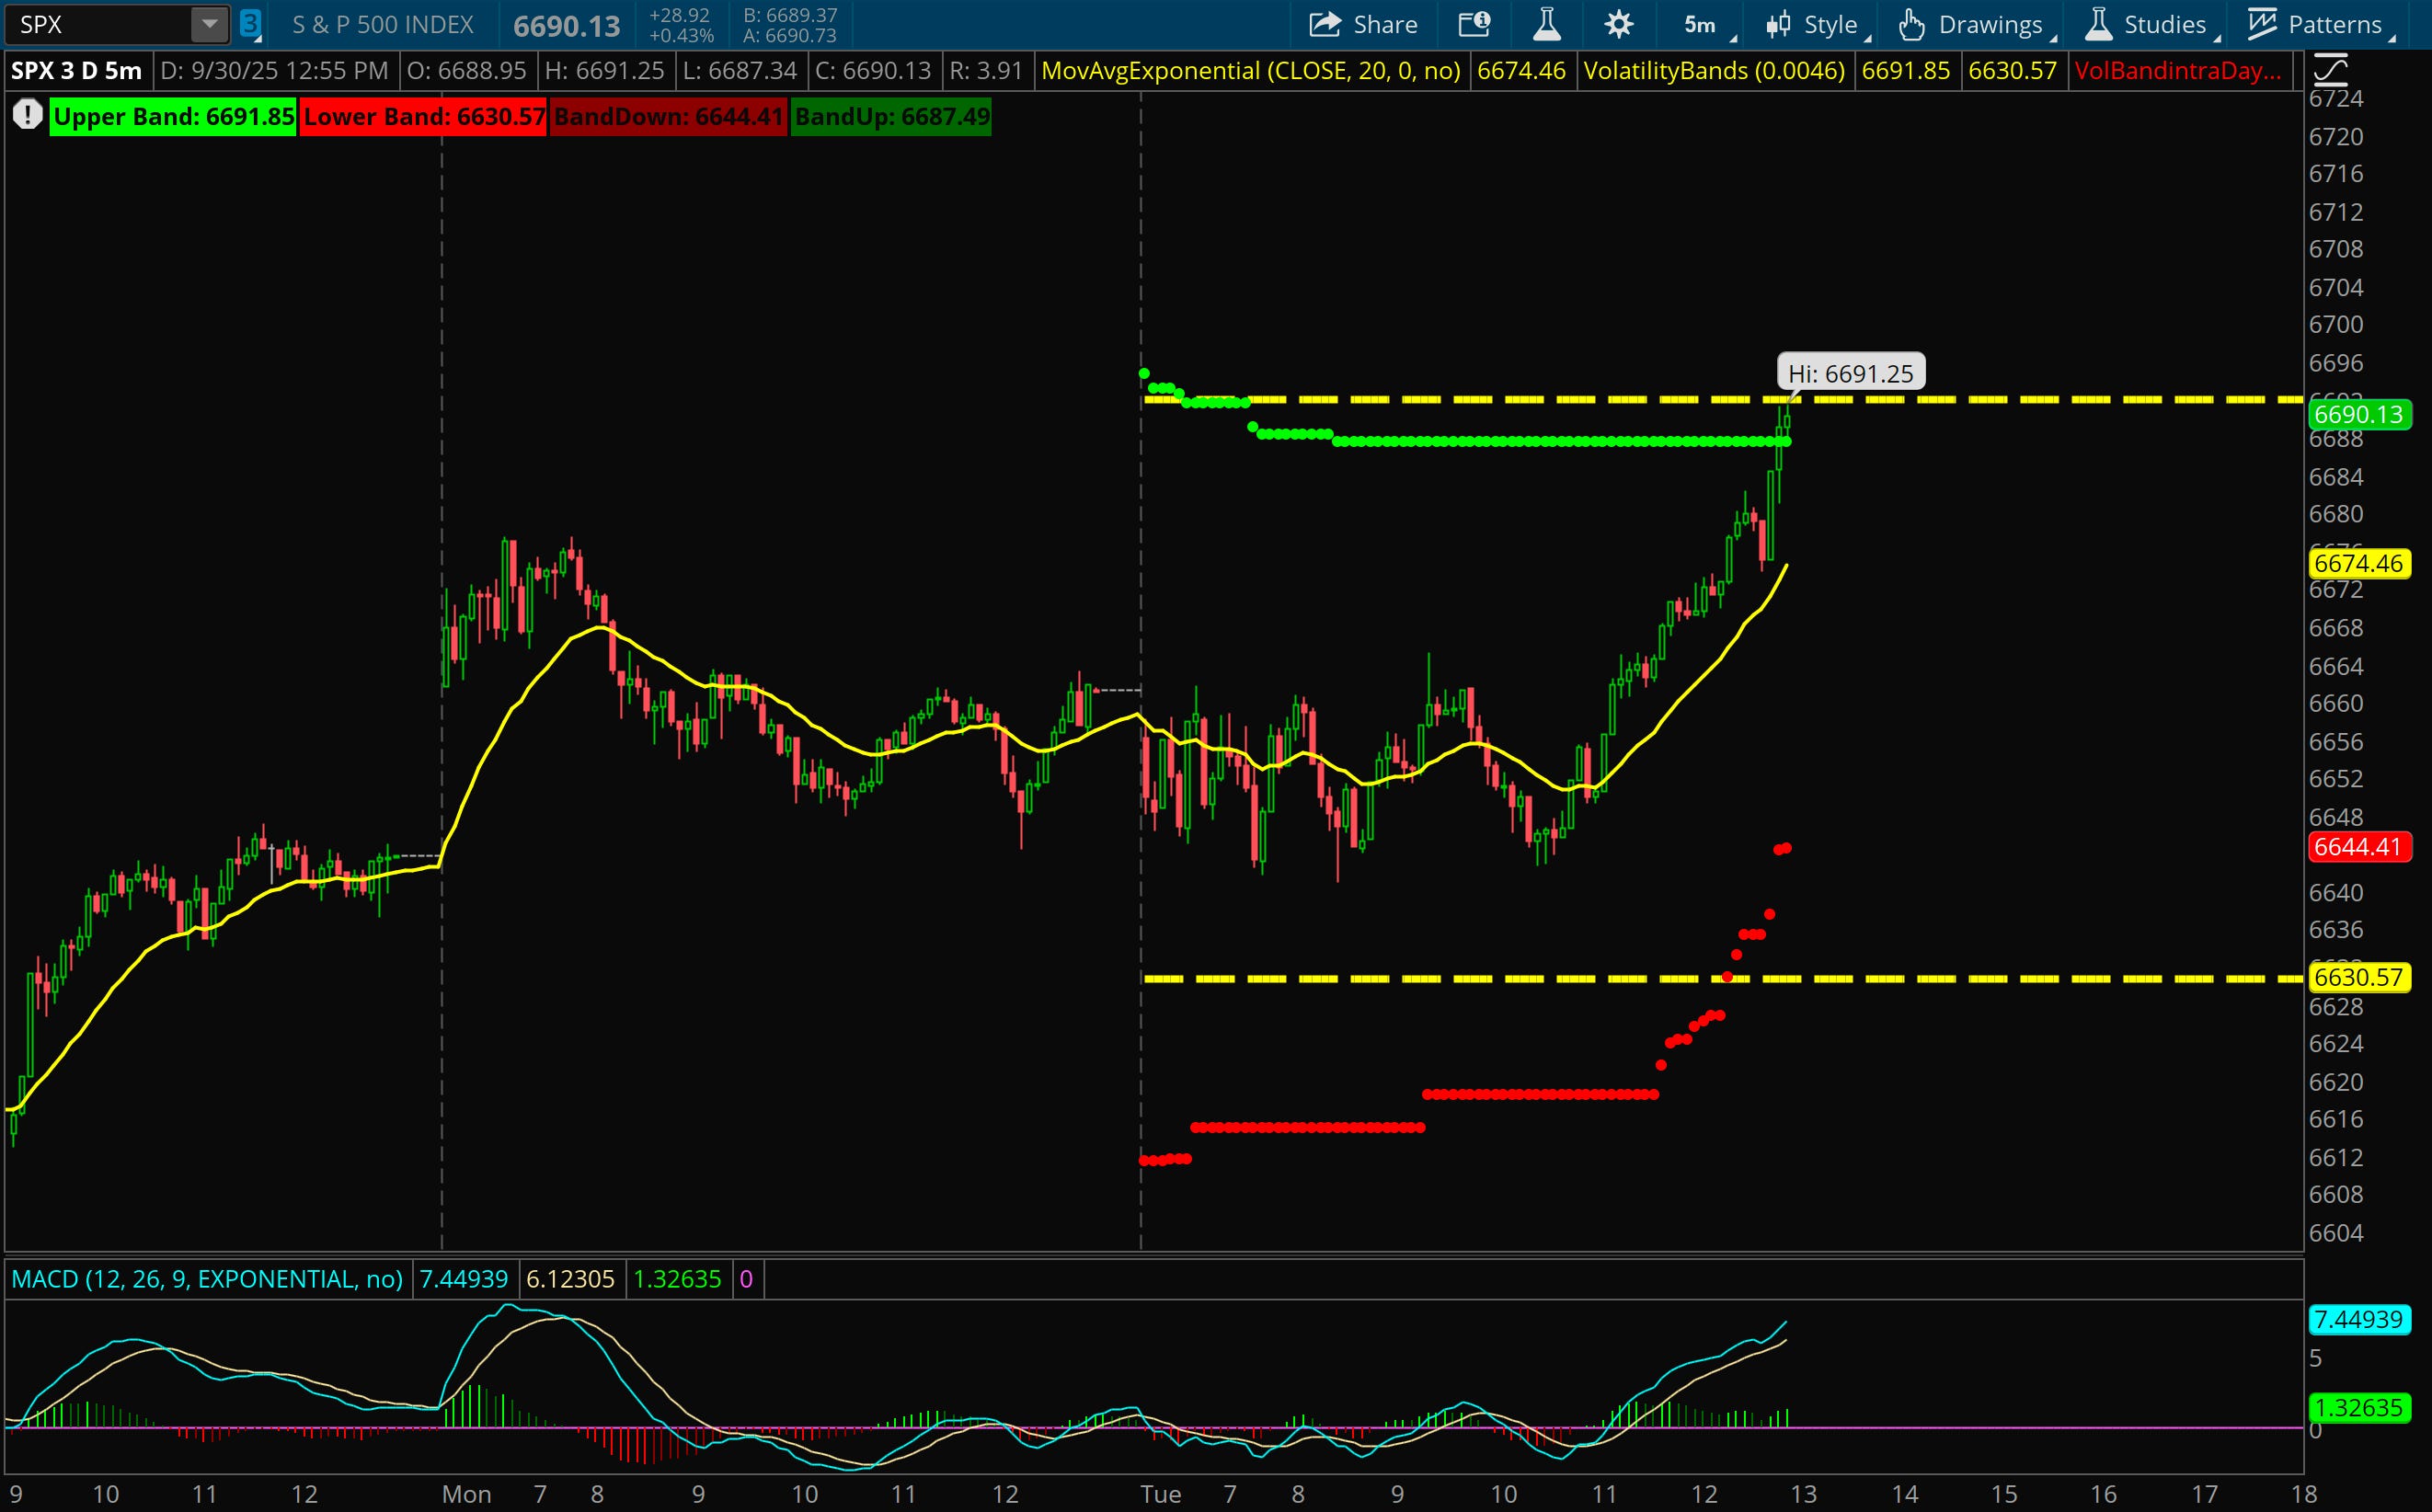Click the SPX symbol input field
This screenshot has height=1512, width=2432.
point(100,24)
